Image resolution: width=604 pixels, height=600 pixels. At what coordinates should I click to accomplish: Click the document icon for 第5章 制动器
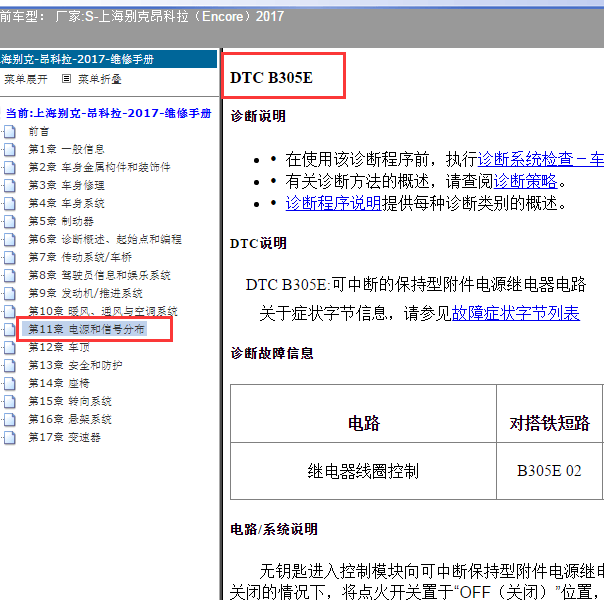click(10, 221)
